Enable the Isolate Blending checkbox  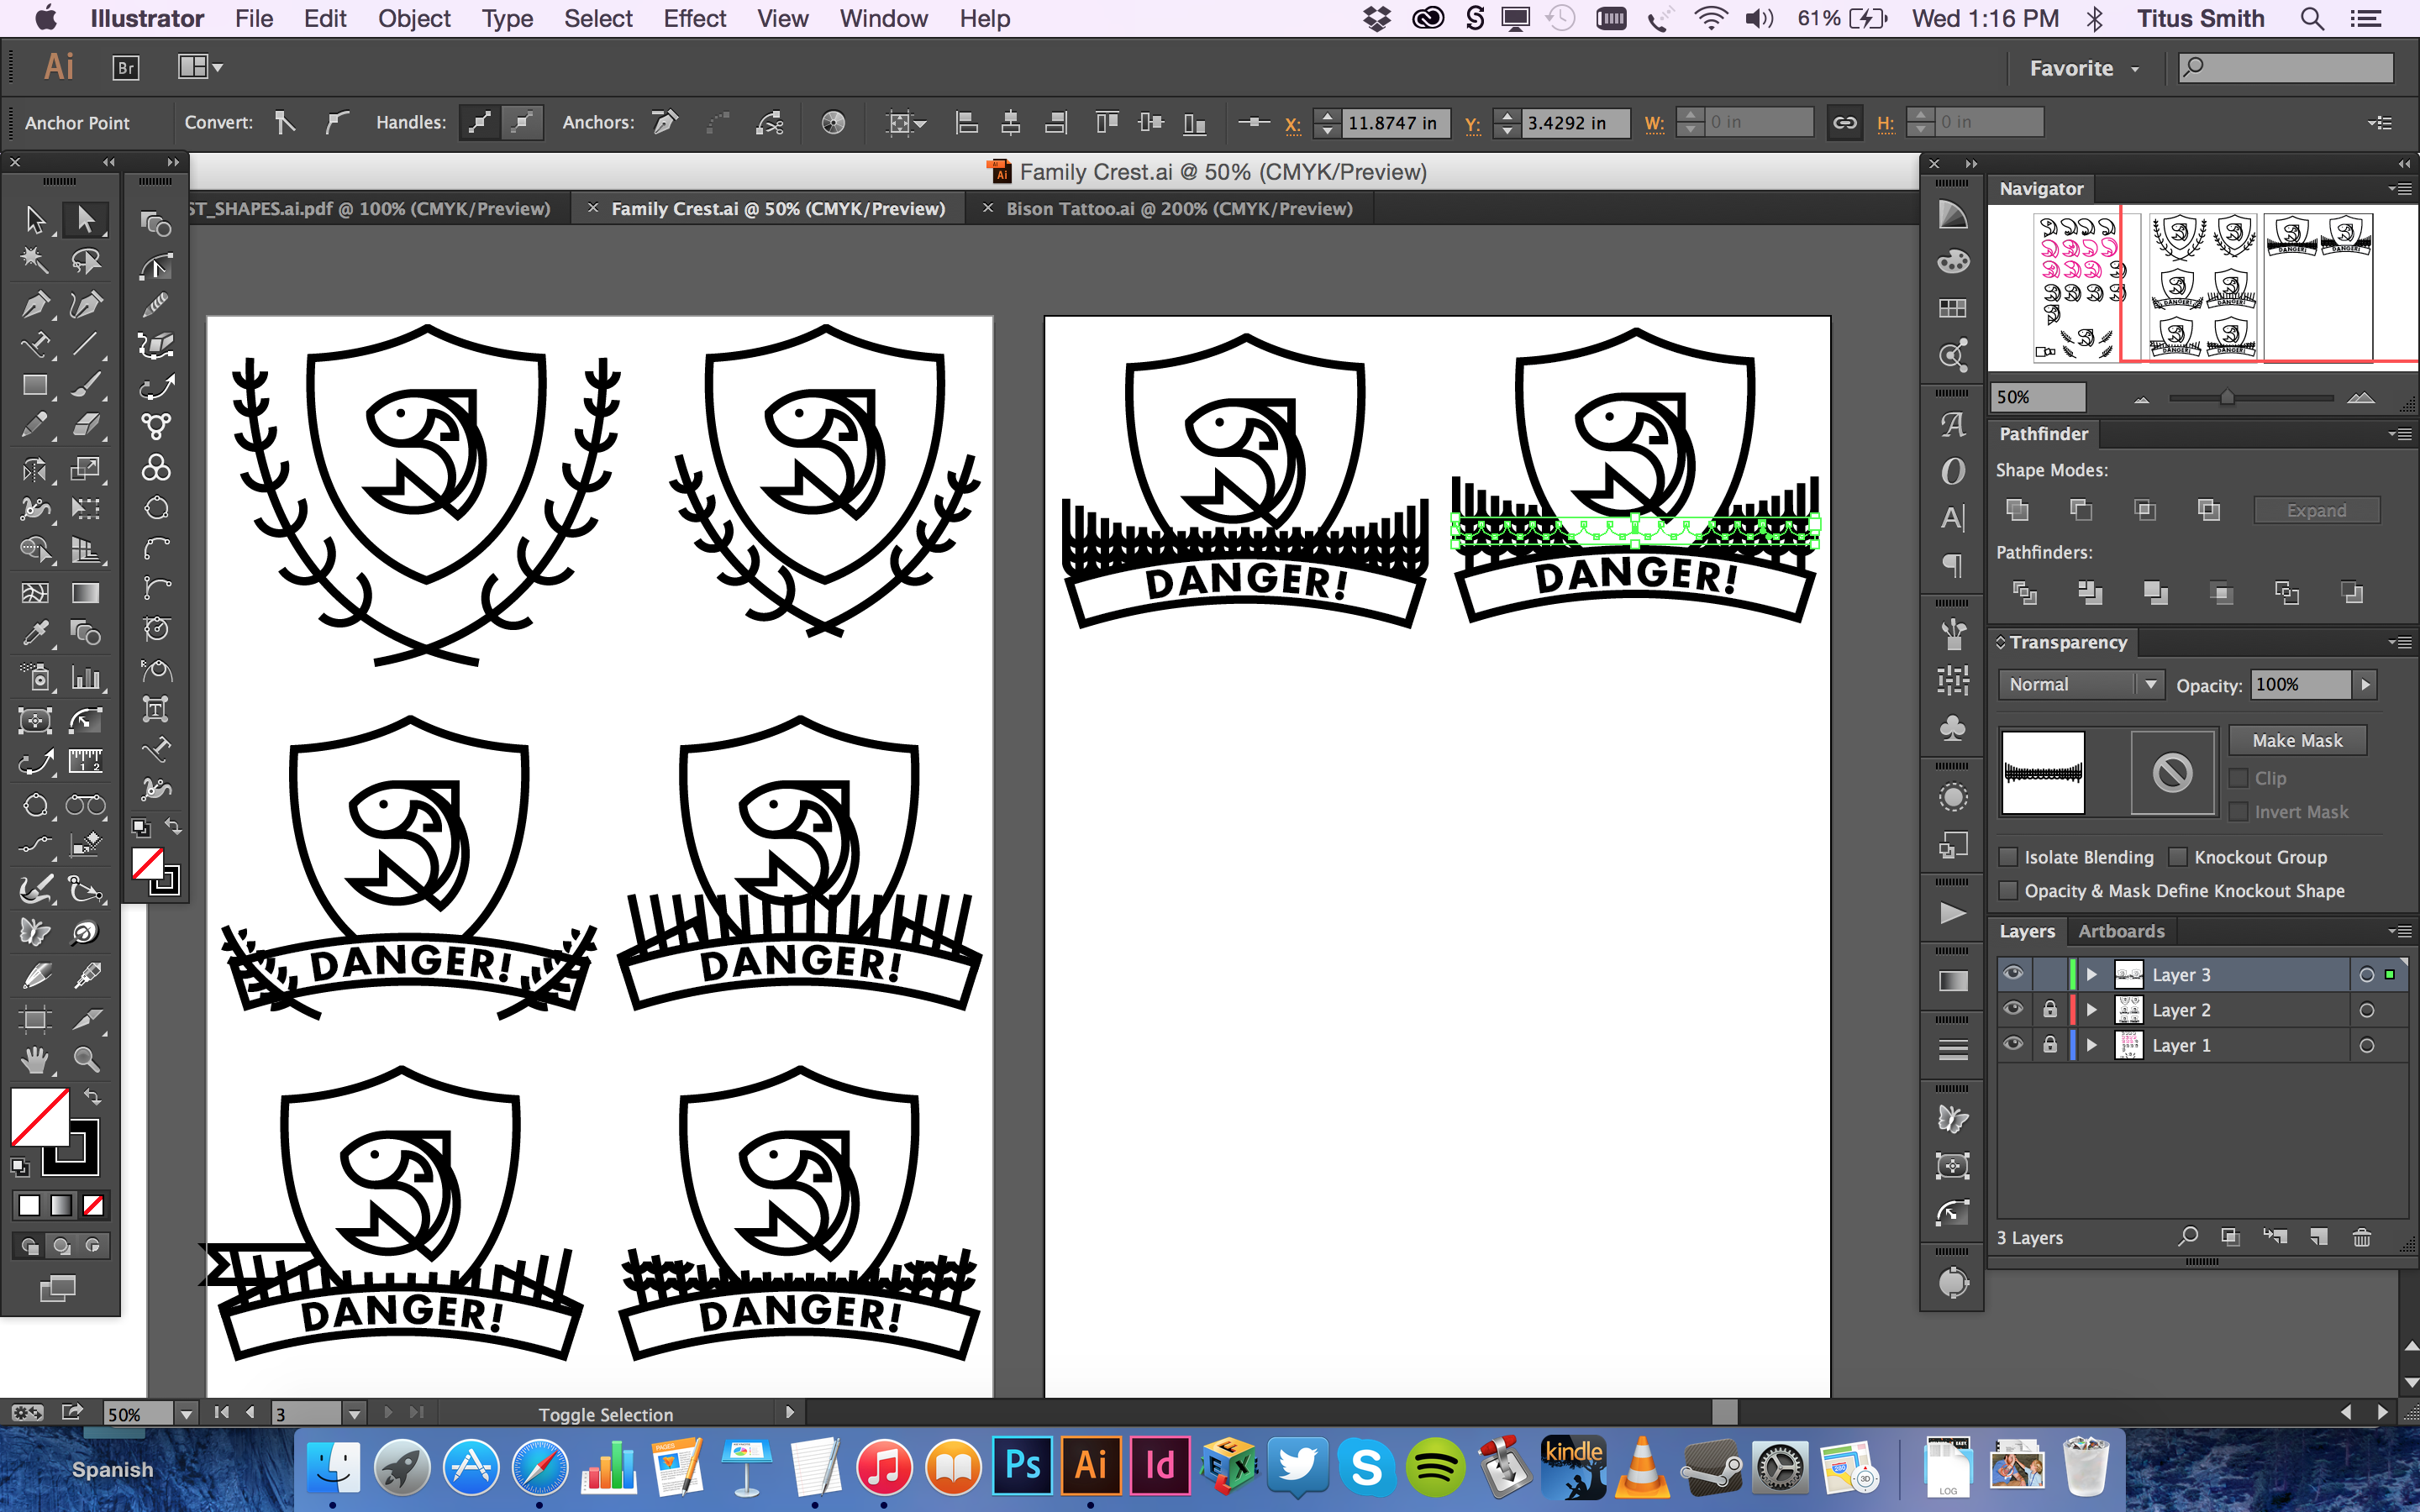point(2008,857)
